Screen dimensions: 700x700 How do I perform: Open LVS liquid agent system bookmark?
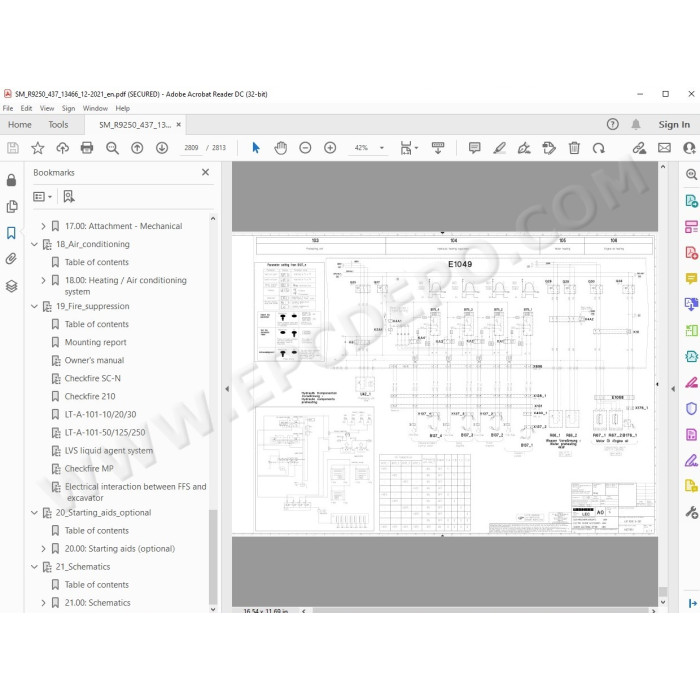point(109,450)
